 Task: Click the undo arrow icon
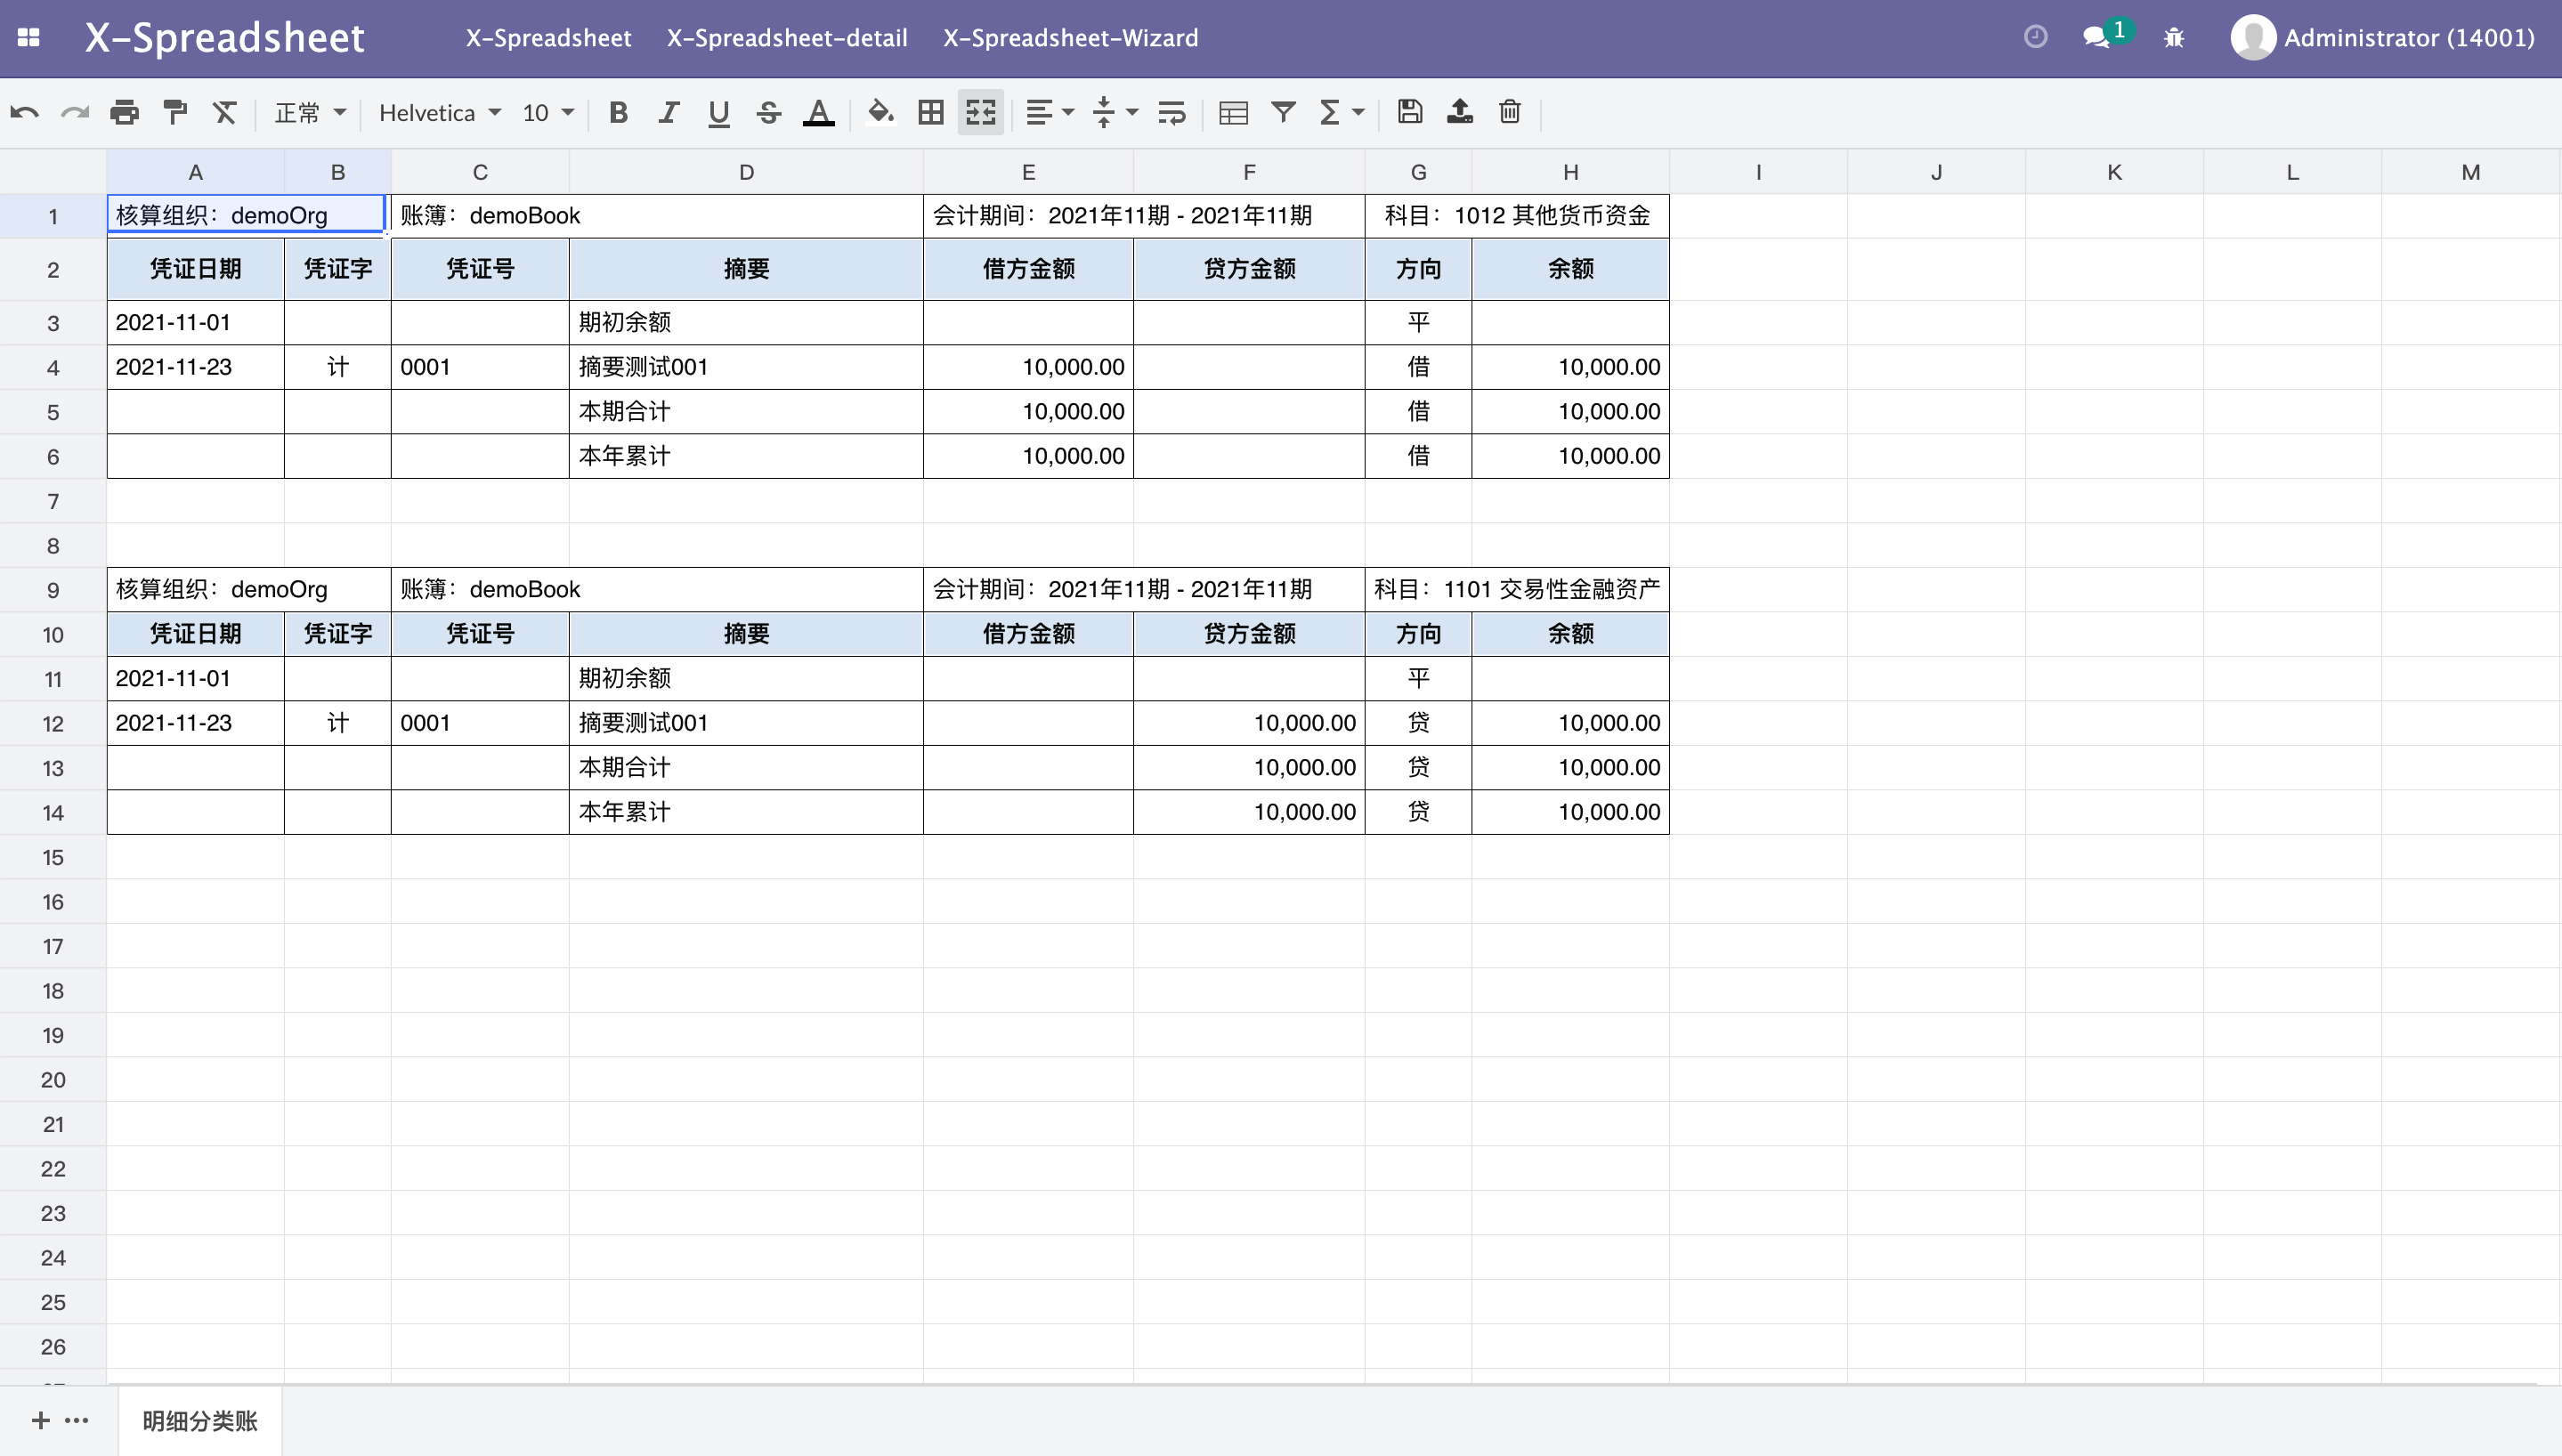point(25,112)
